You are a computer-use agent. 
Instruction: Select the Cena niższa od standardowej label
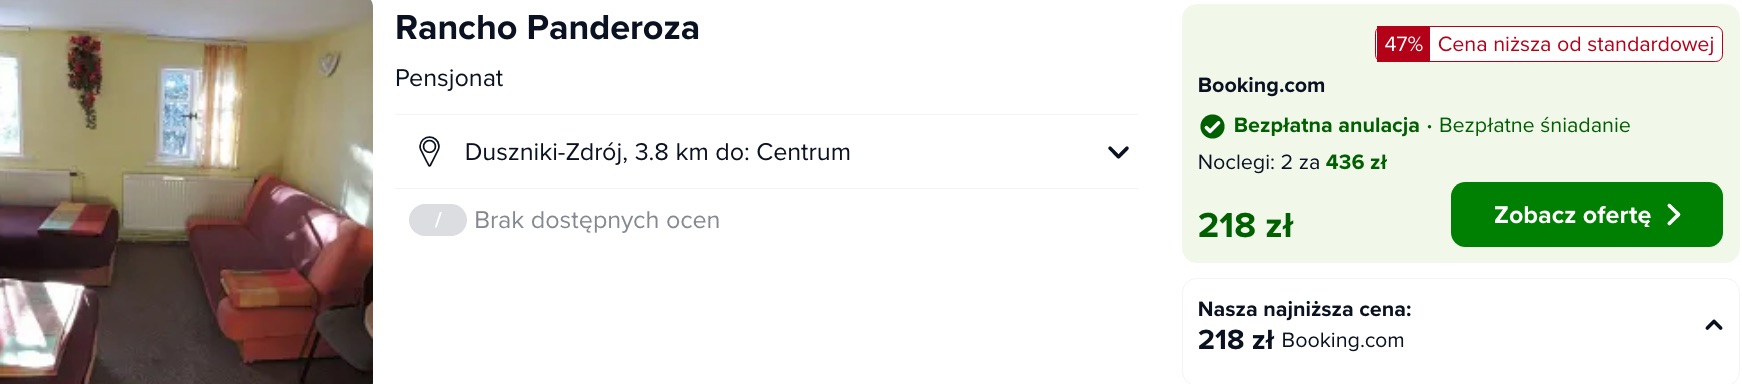pyautogui.click(x=1575, y=44)
